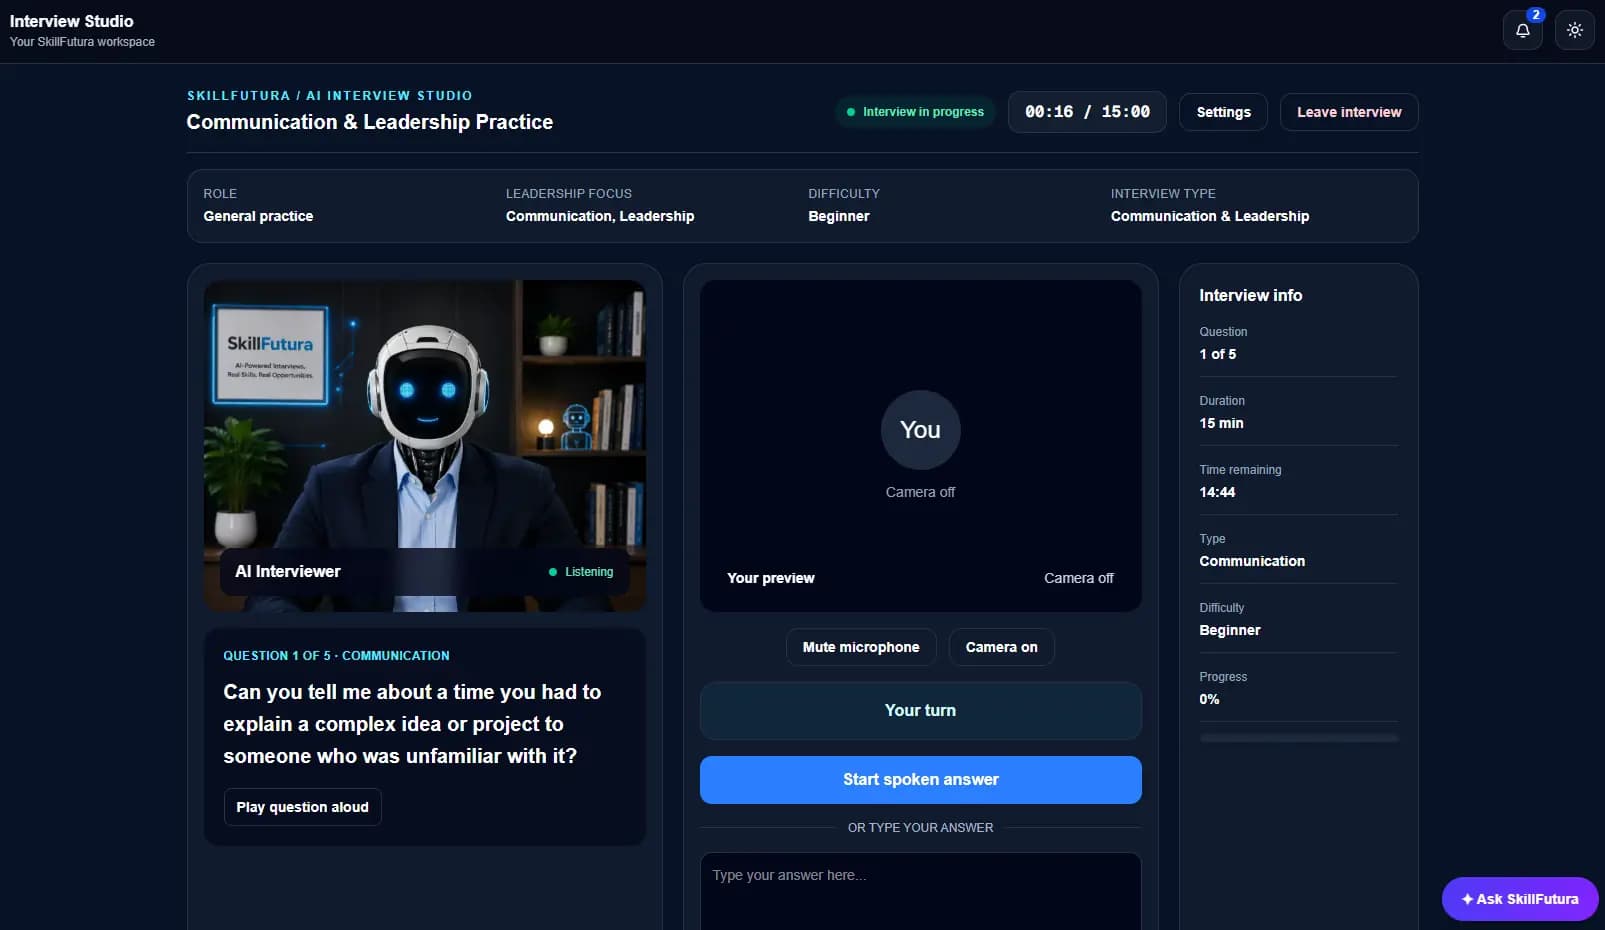Play the question aloud
The height and width of the screenshot is (930, 1605).
coord(302,807)
